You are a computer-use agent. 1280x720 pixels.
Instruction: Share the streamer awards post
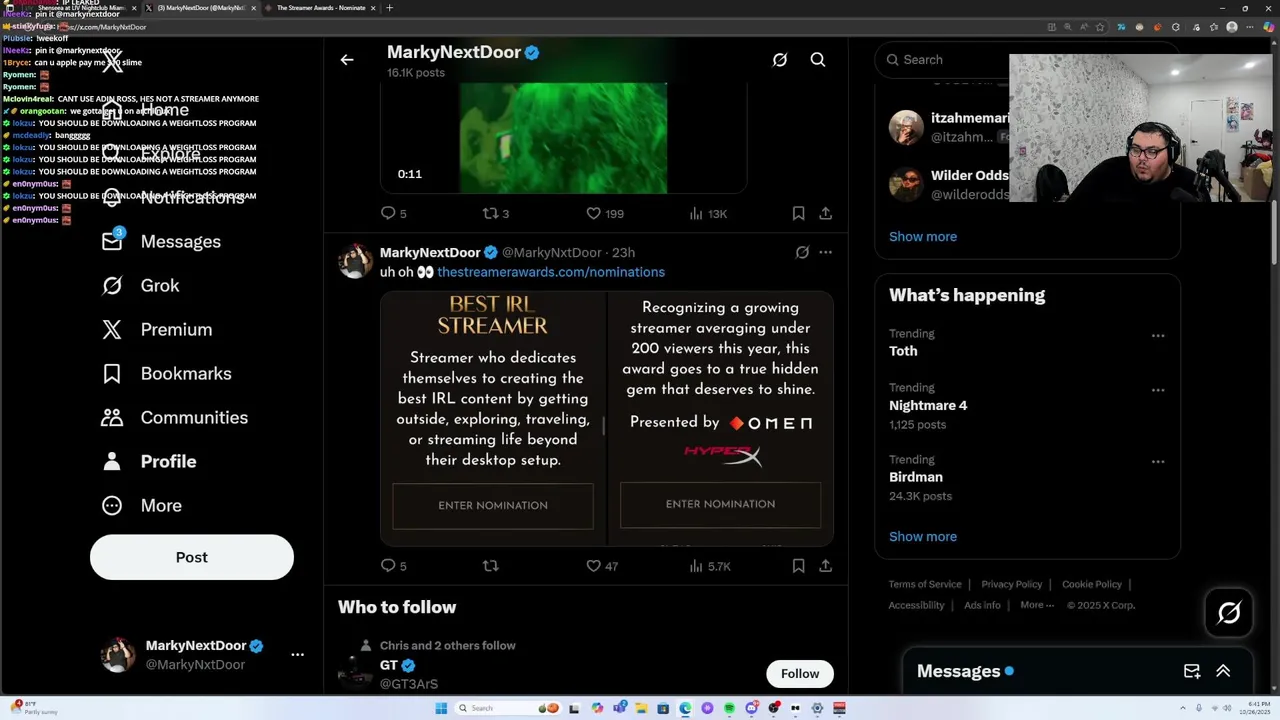coord(825,566)
